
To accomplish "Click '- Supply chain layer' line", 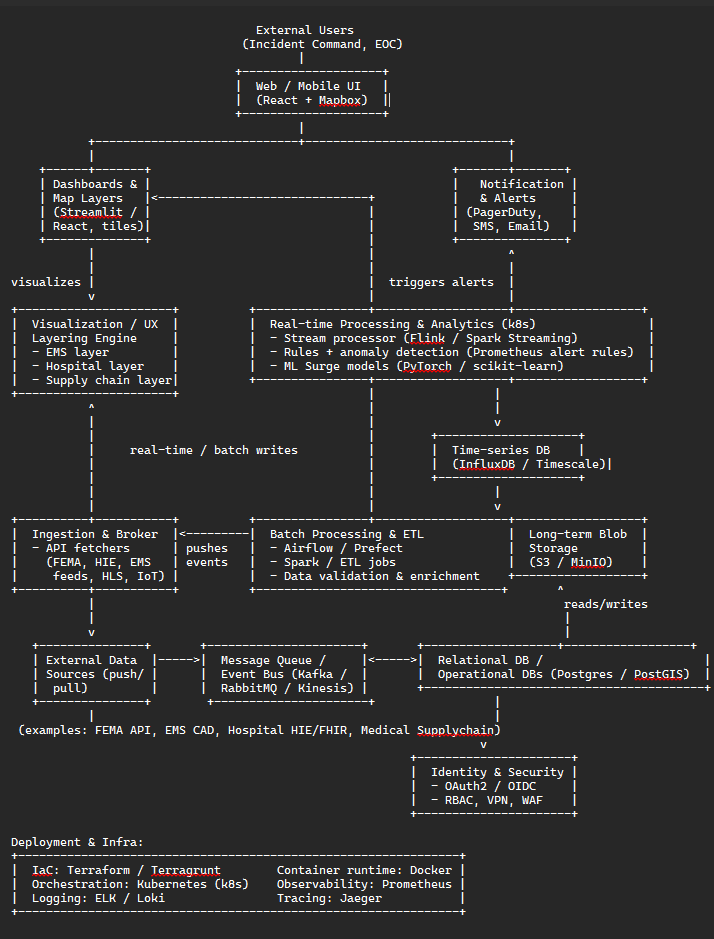I will [x=102, y=380].
